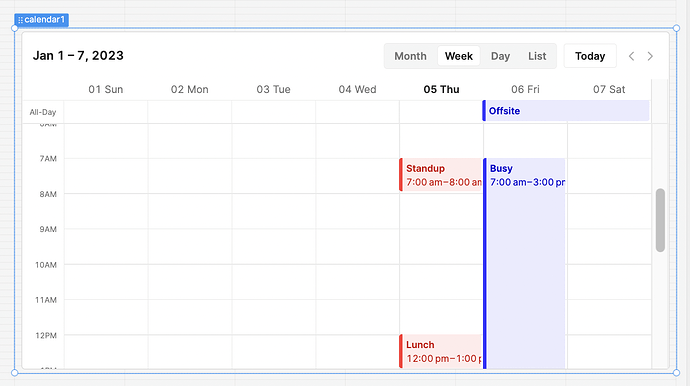Select the Week view tab
The image size is (690, 386).
(459, 56)
